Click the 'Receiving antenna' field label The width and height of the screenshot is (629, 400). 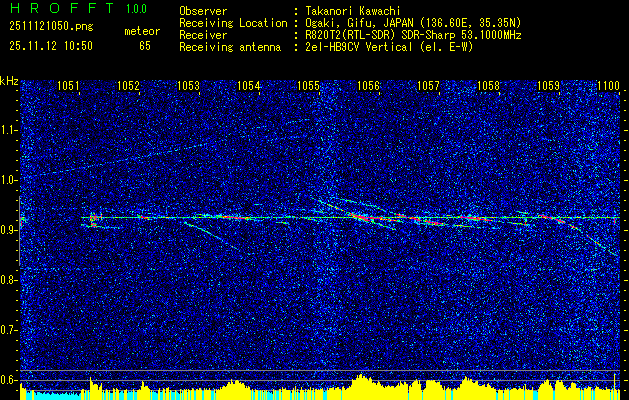point(230,47)
